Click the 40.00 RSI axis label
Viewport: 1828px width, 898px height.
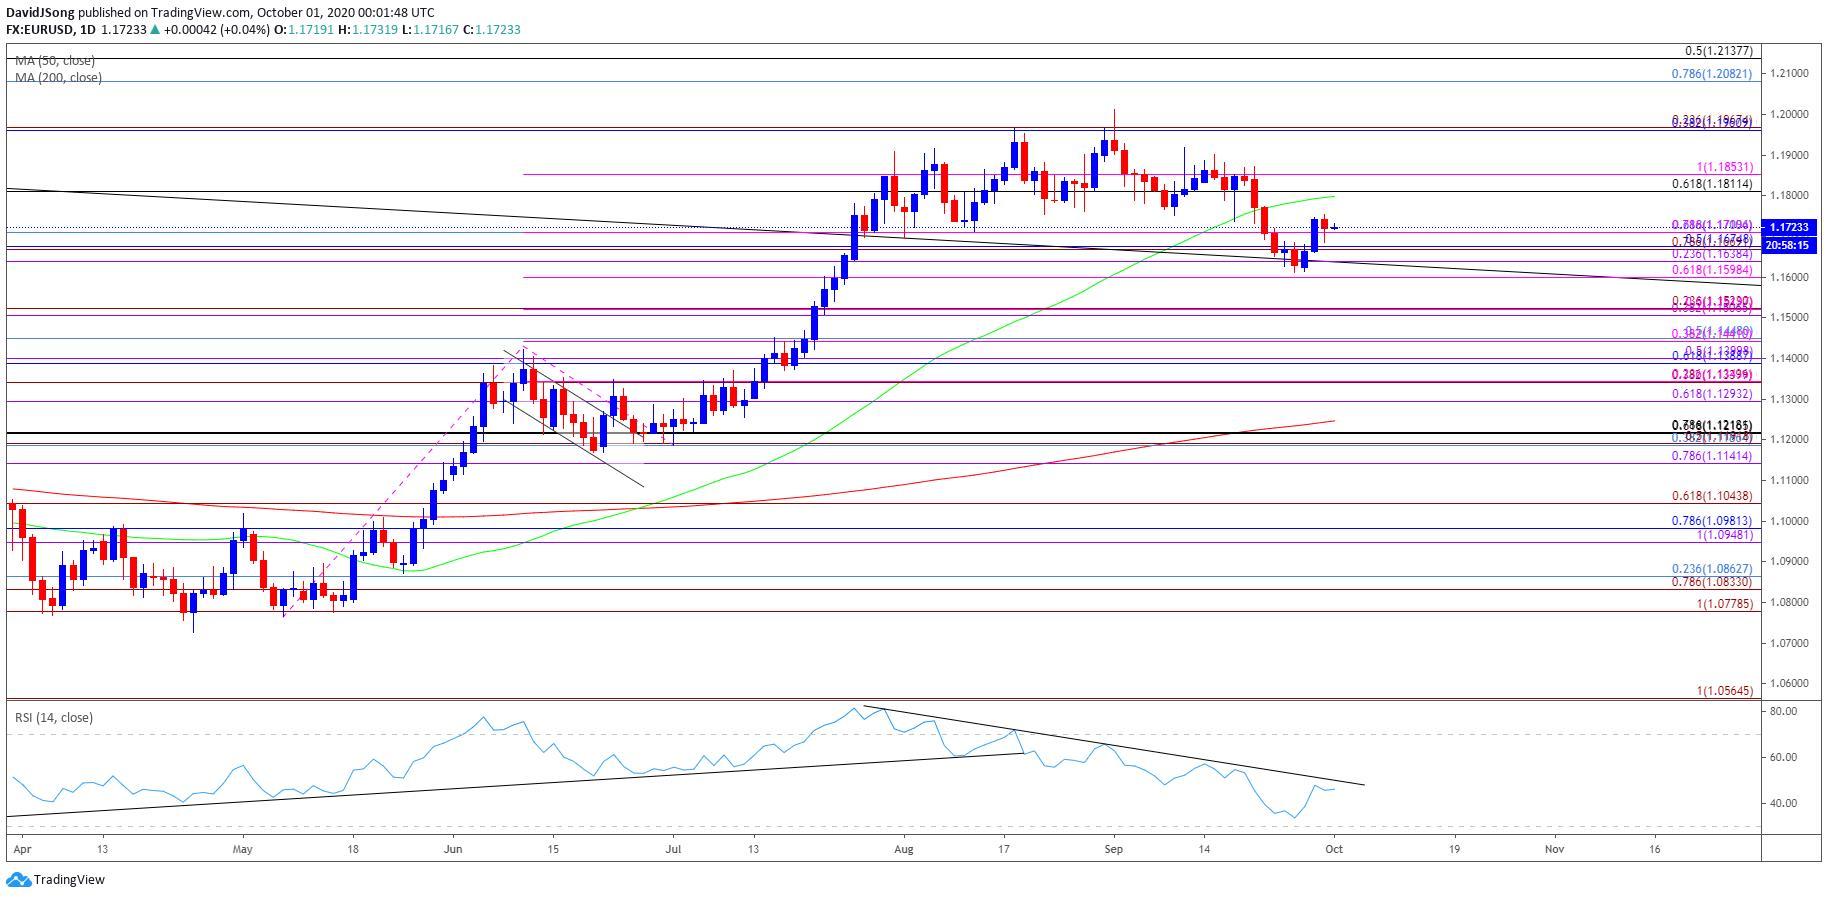point(1784,804)
